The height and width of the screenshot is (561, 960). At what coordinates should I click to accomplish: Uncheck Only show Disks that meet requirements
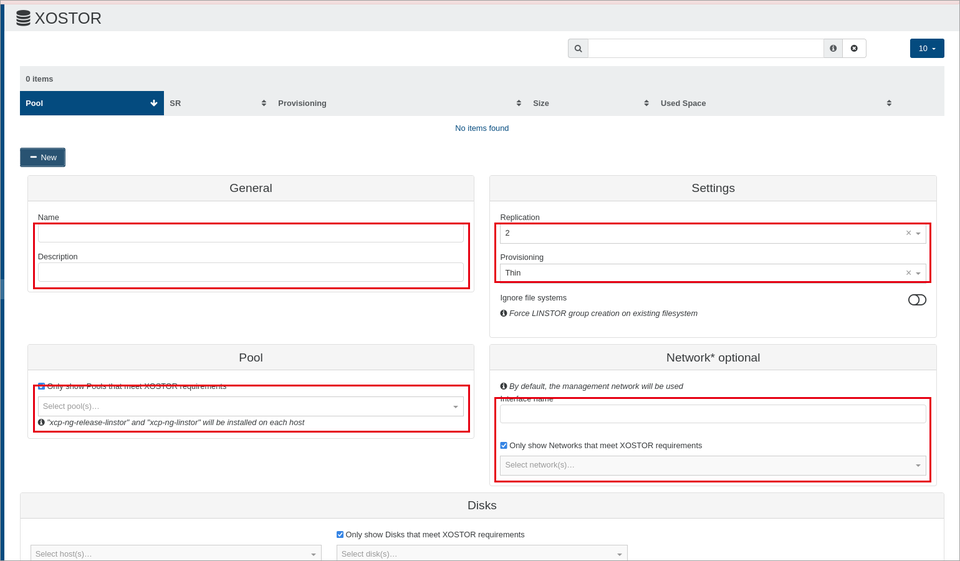pyautogui.click(x=340, y=535)
